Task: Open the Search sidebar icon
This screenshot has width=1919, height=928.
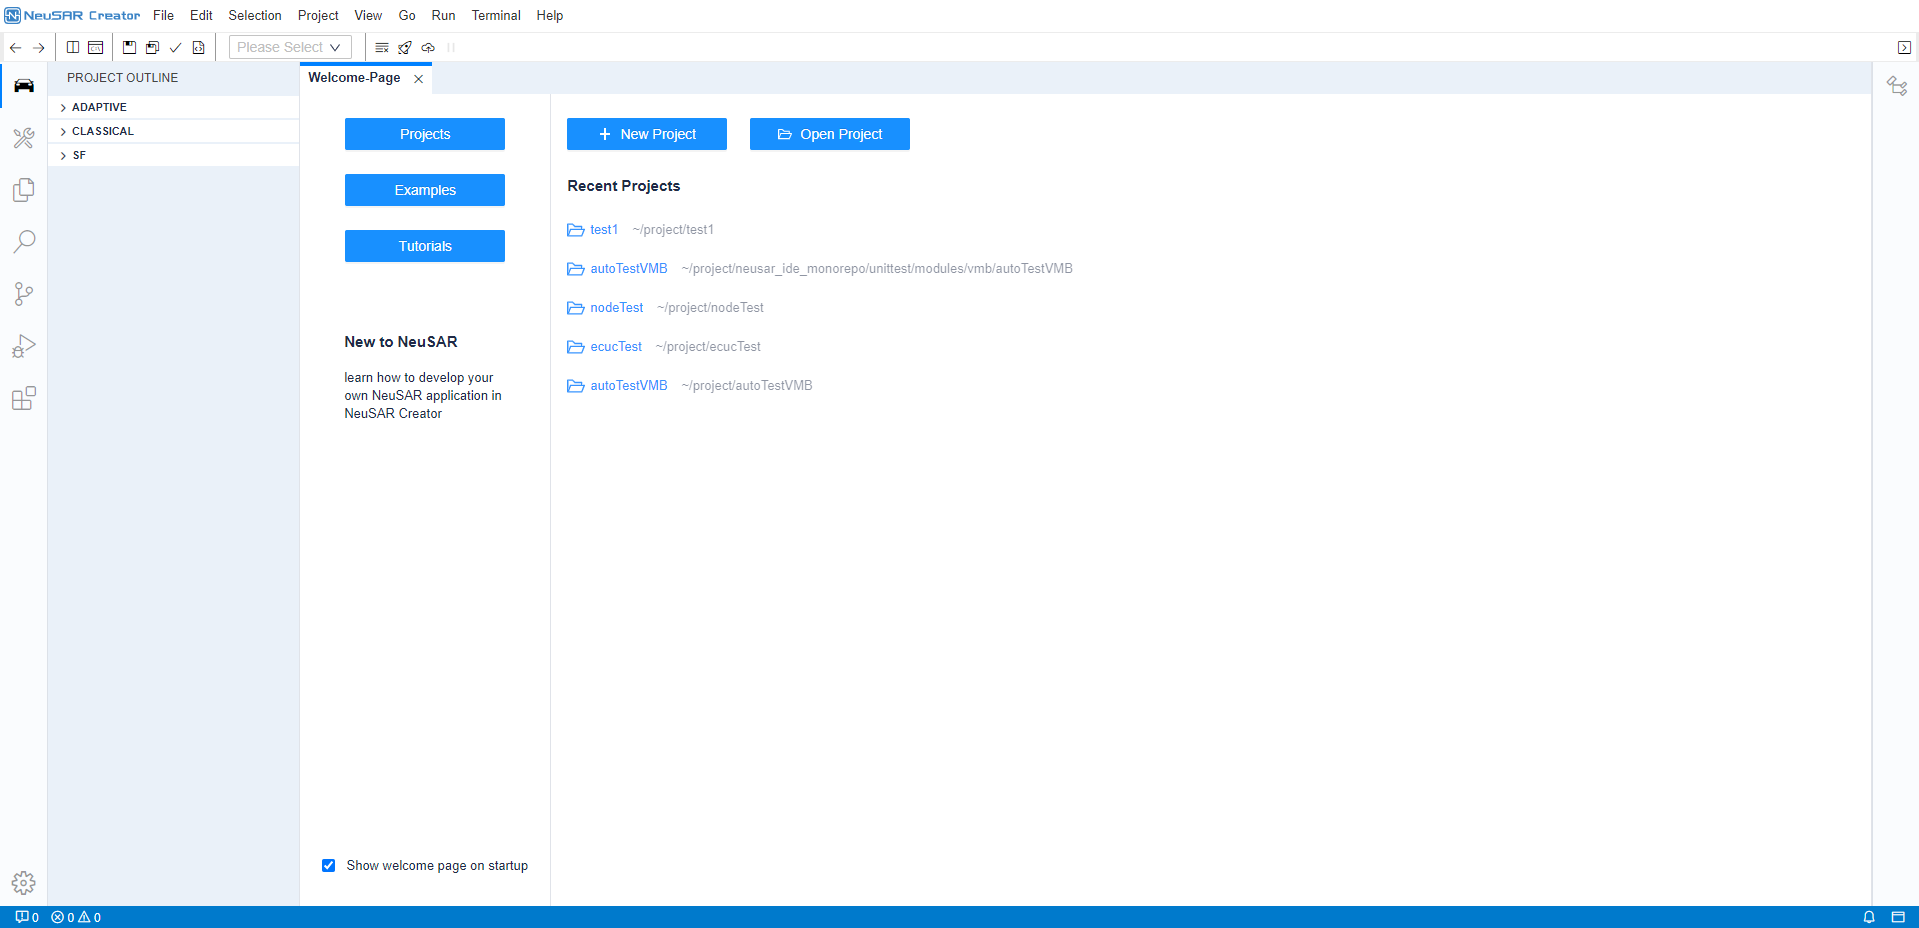Action: point(24,242)
